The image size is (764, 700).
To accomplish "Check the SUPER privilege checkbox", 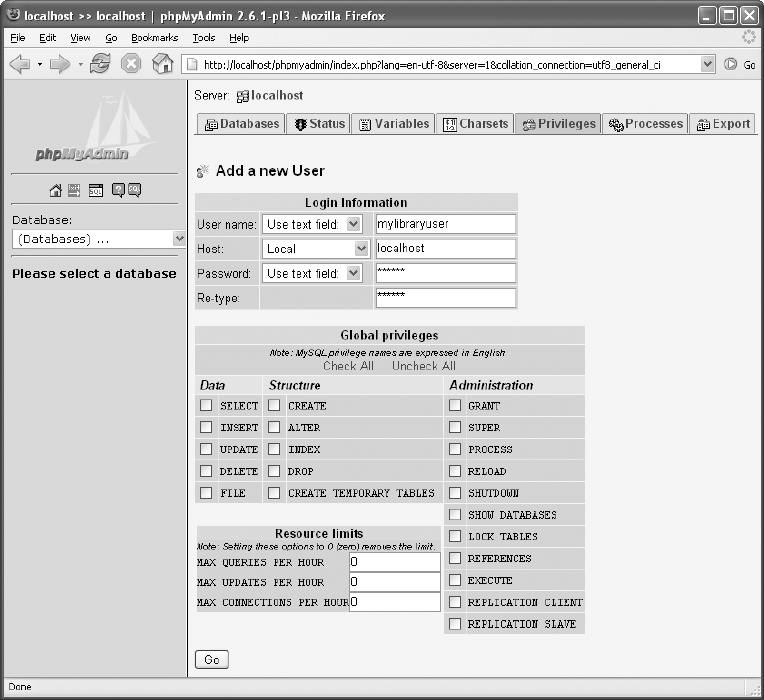I will [x=455, y=427].
